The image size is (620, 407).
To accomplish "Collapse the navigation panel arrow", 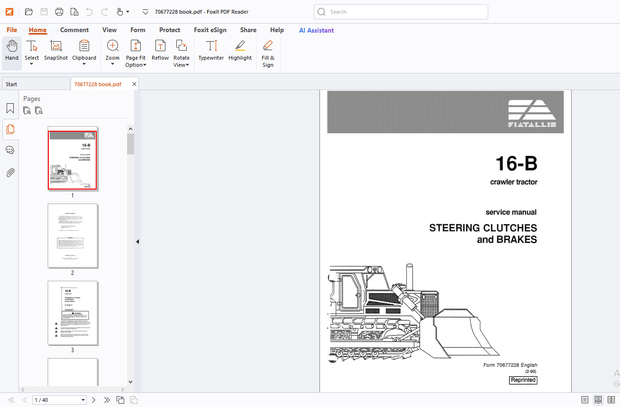I will pyautogui.click(x=137, y=241).
